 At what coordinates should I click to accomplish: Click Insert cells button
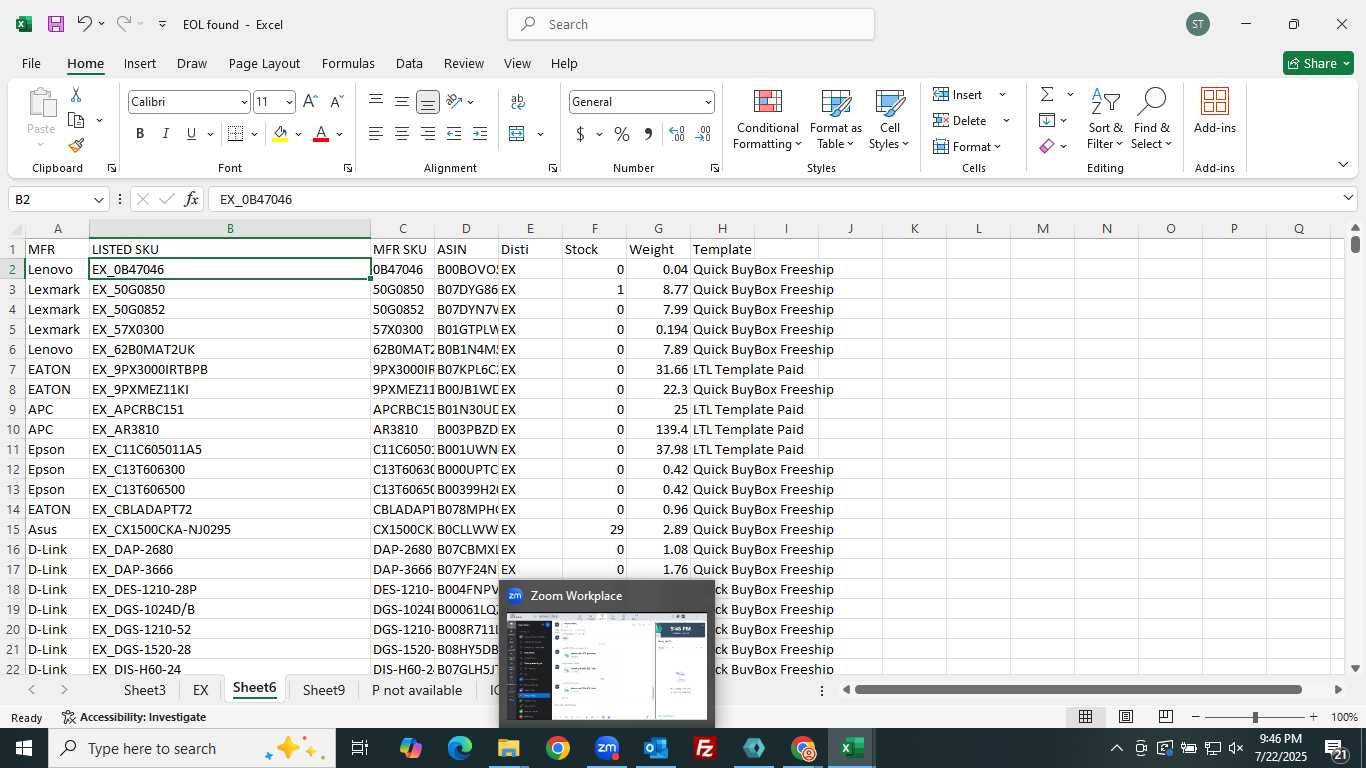(959, 94)
